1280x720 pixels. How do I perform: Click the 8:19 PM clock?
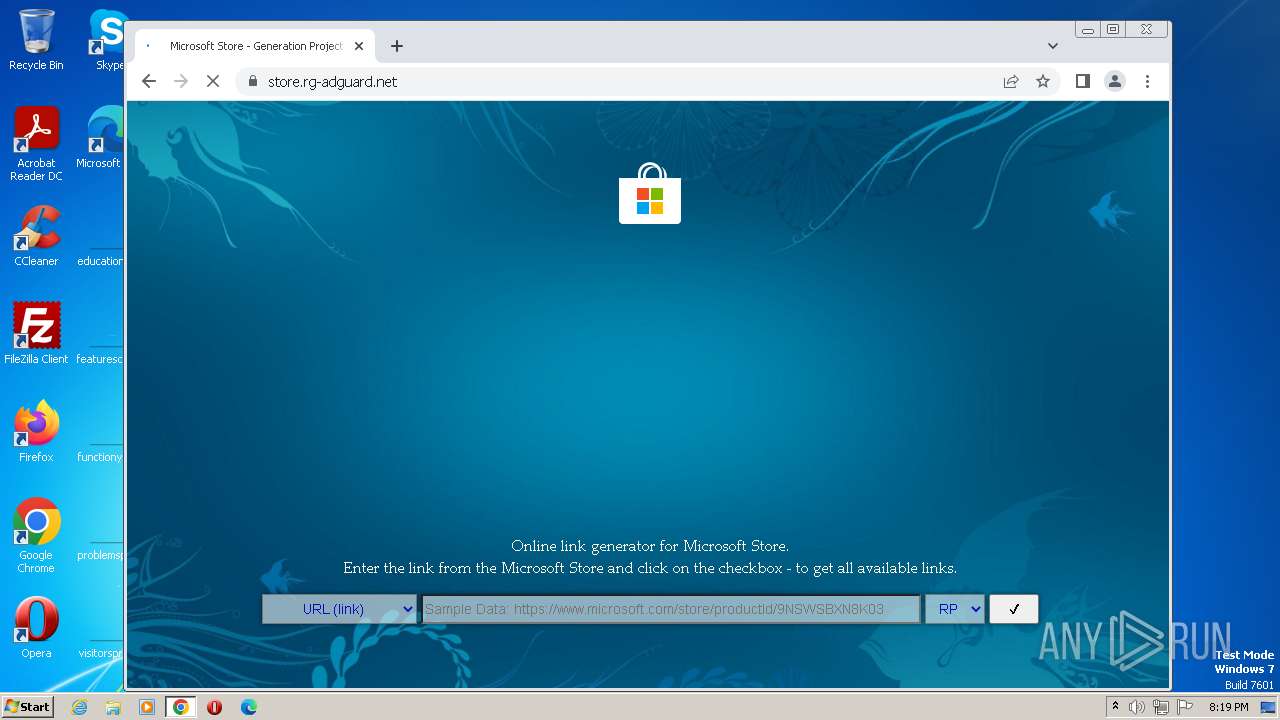pos(1228,707)
